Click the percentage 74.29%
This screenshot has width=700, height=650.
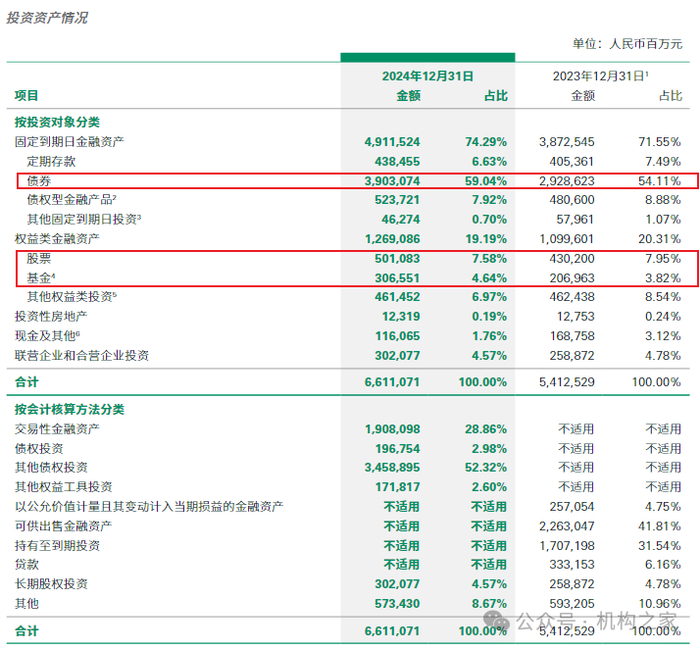point(486,142)
